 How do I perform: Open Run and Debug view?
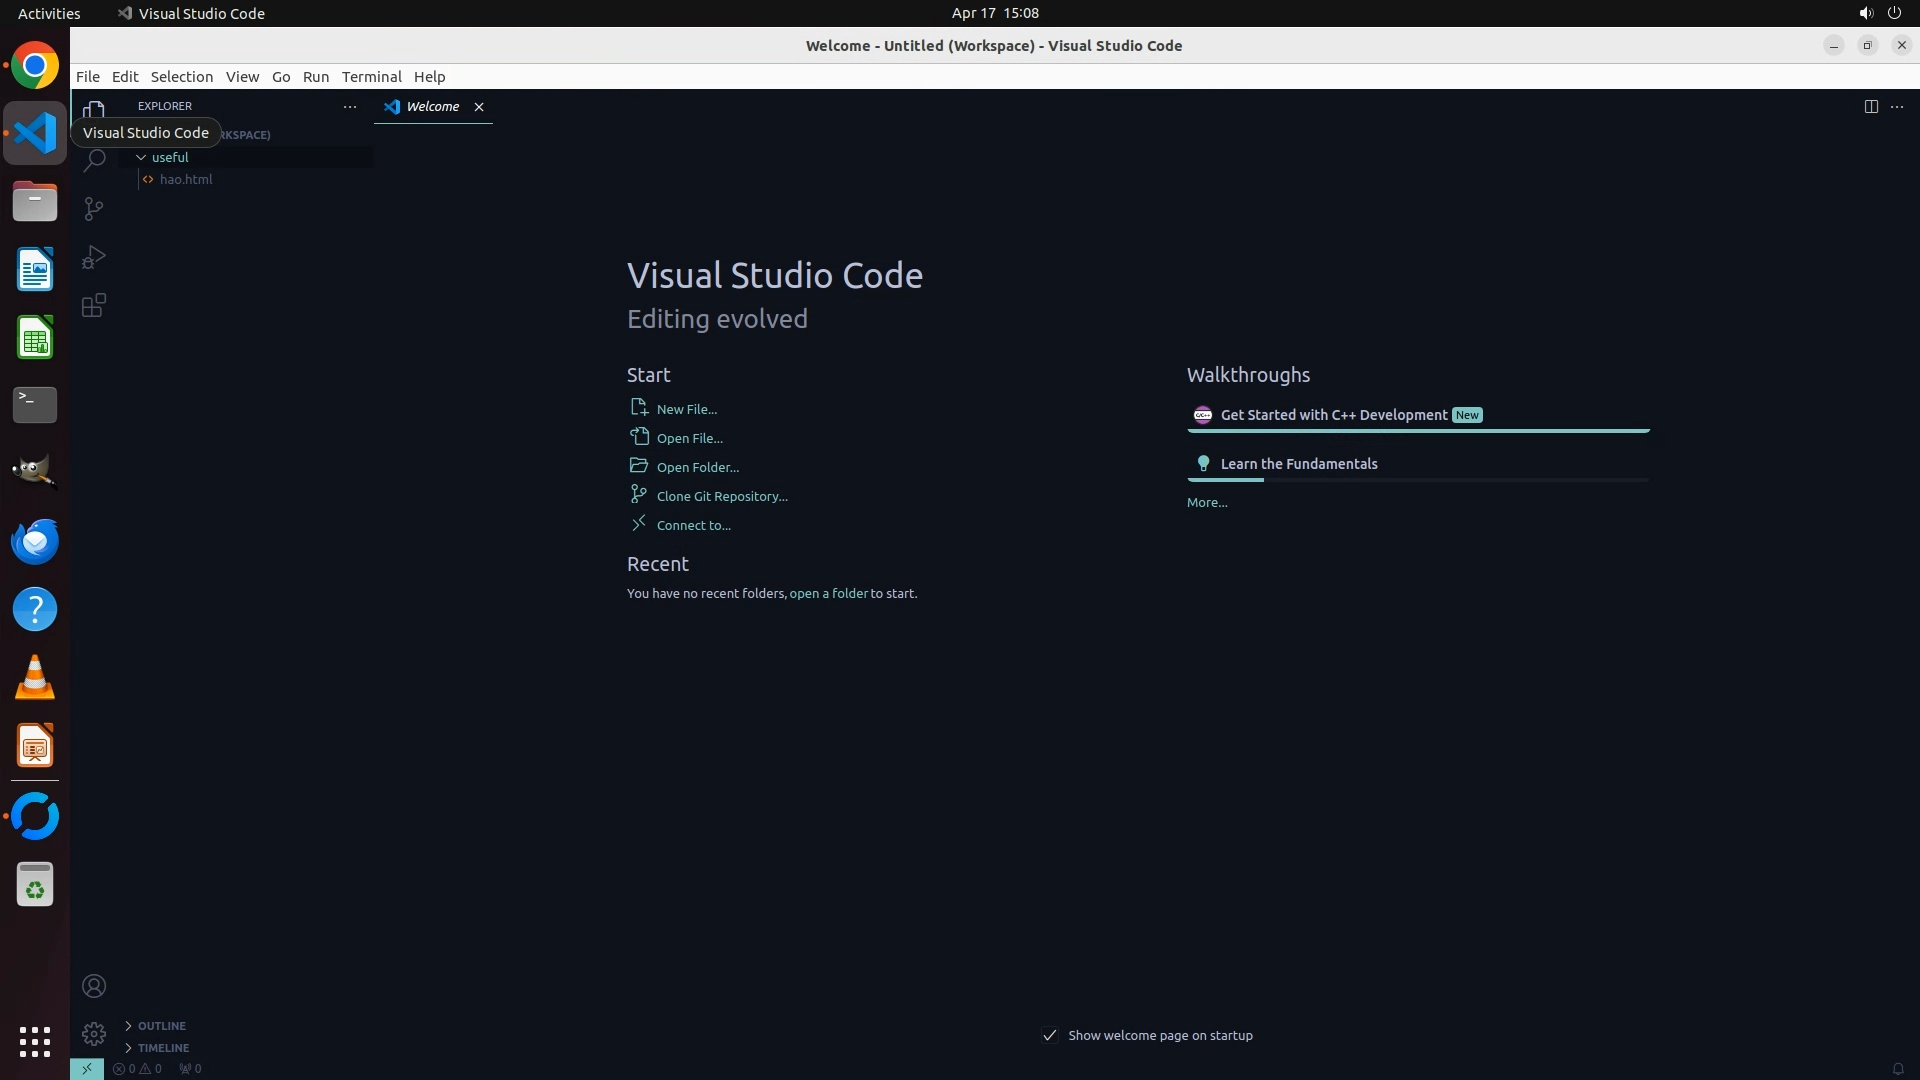(x=94, y=257)
